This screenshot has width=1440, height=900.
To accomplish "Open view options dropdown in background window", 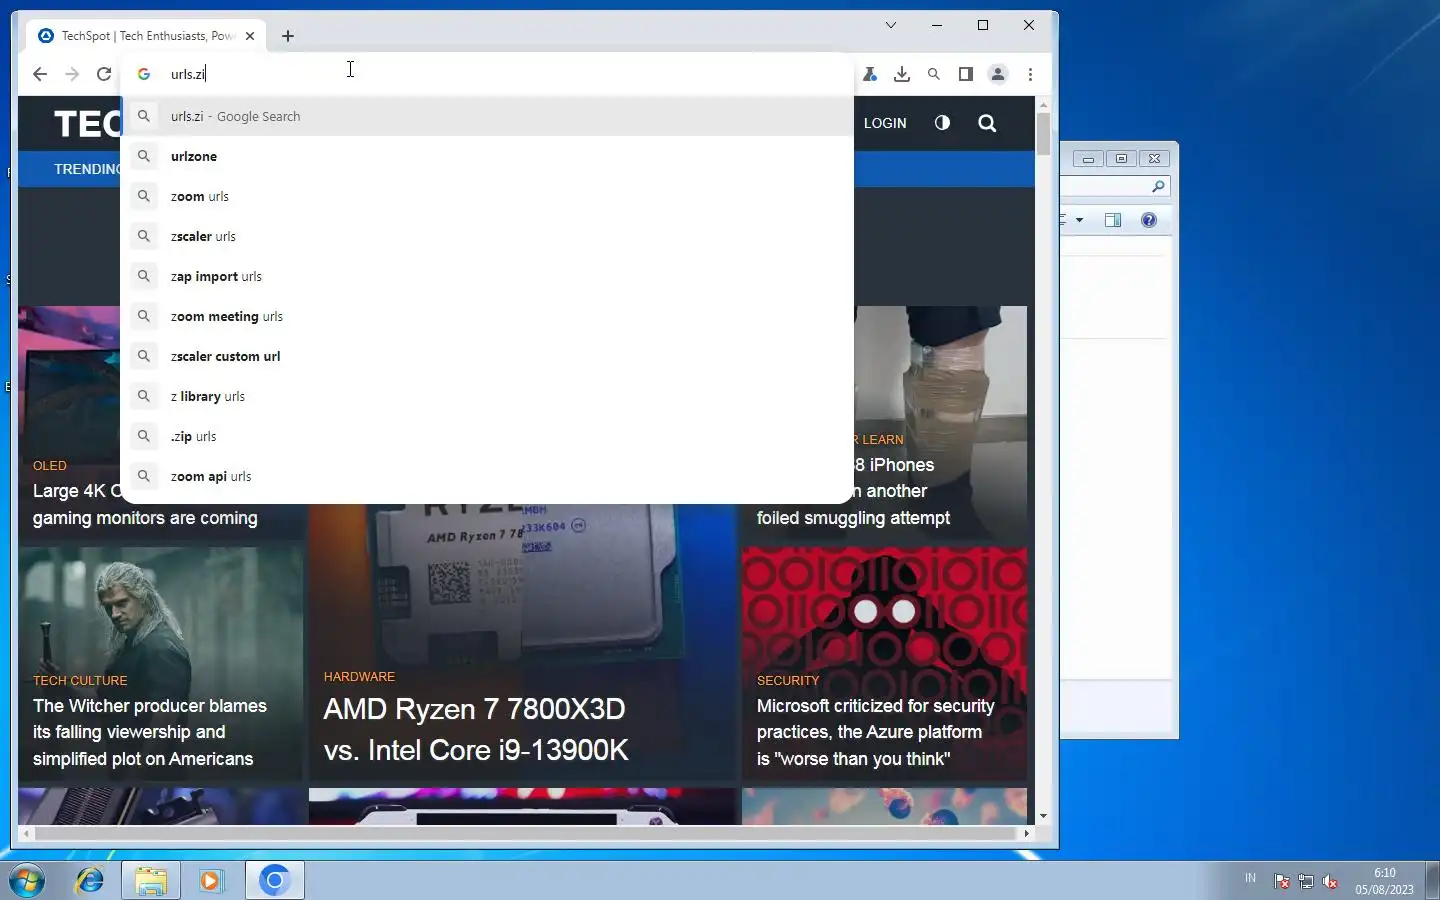I will click(x=1079, y=220).
